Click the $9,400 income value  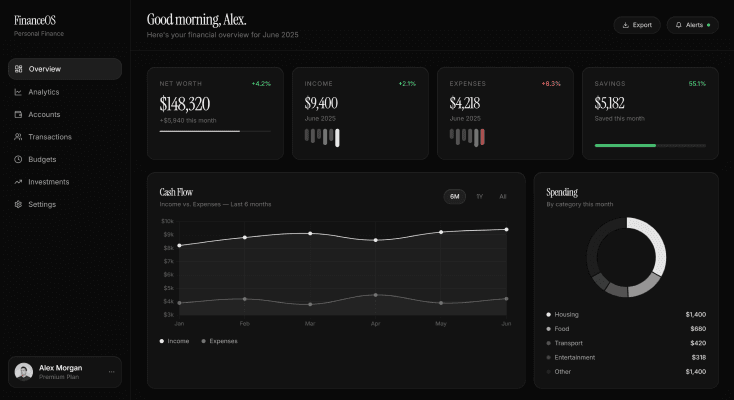(x=321, y=103)
